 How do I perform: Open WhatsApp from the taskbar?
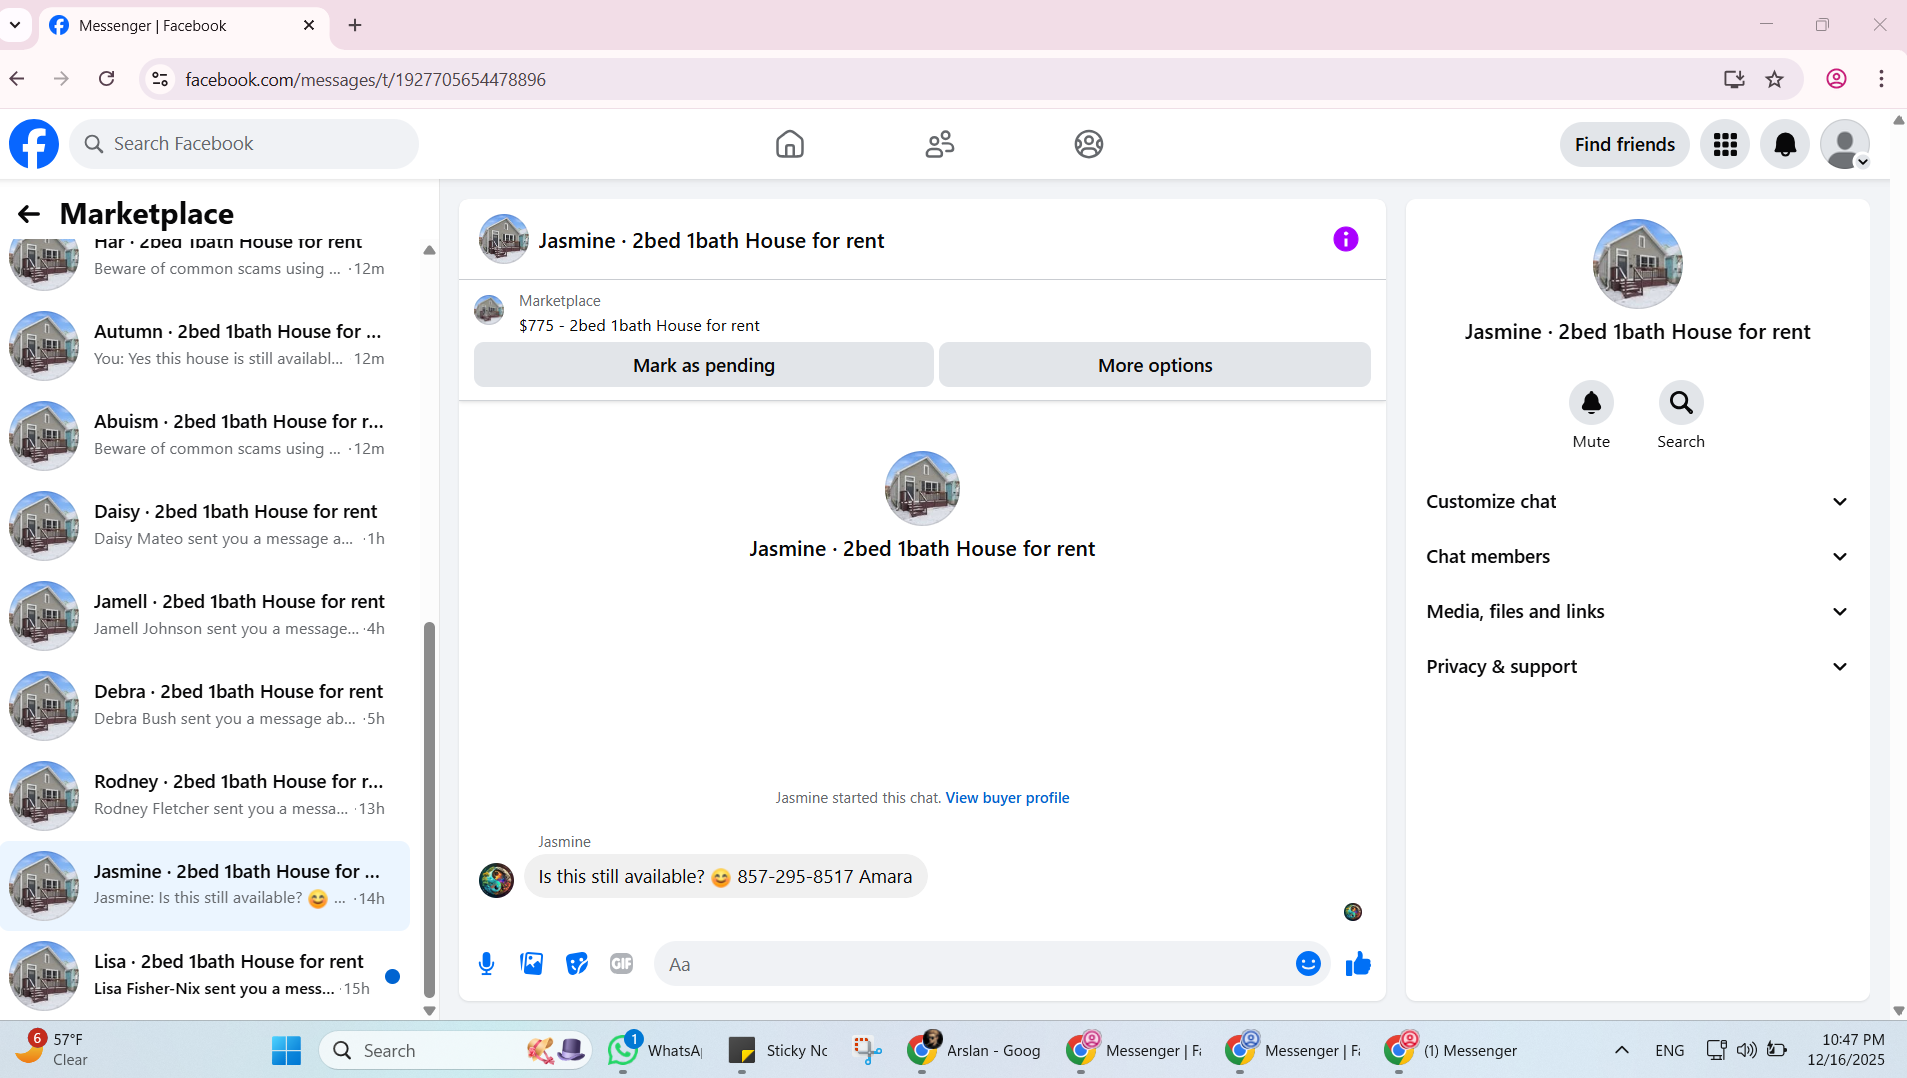656,1050
